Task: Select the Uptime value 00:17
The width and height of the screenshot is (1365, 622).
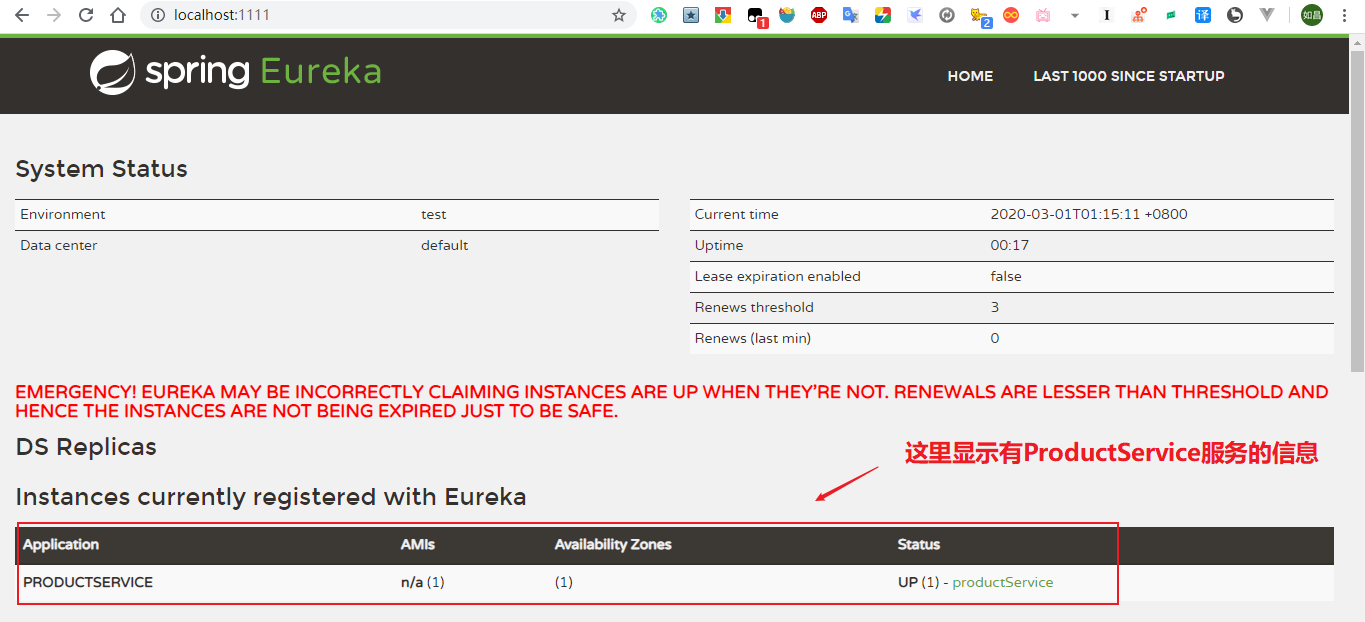Action: pyautogui.click(x=1010, y=245)
